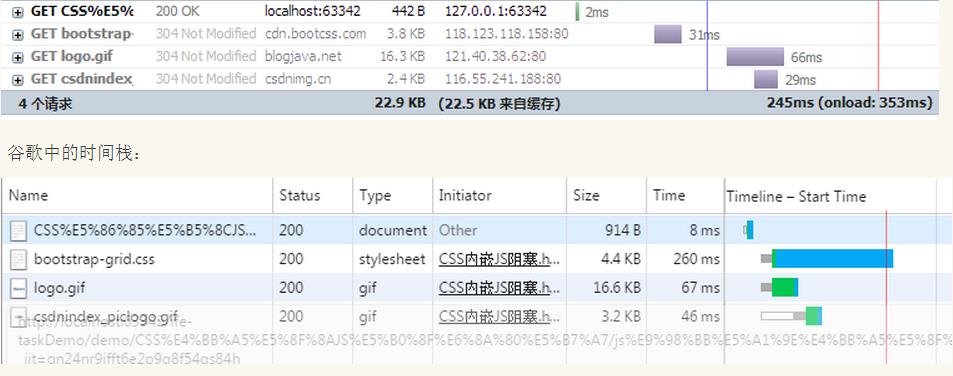This screenshot has width=953, height=376.
Task: Expand the GET bootstrap request details
Action: [18, 34]
